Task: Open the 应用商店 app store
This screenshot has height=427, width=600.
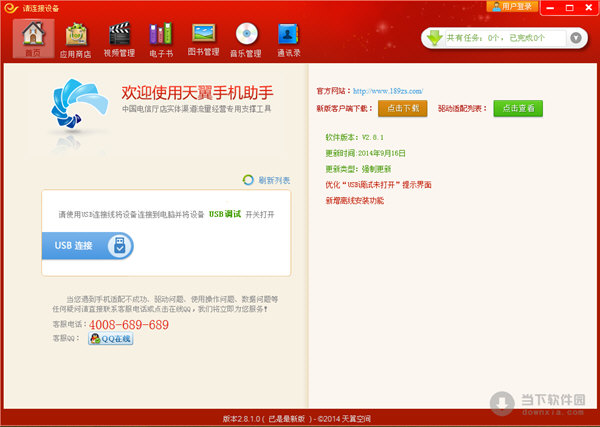Action: tap(75, 38)
